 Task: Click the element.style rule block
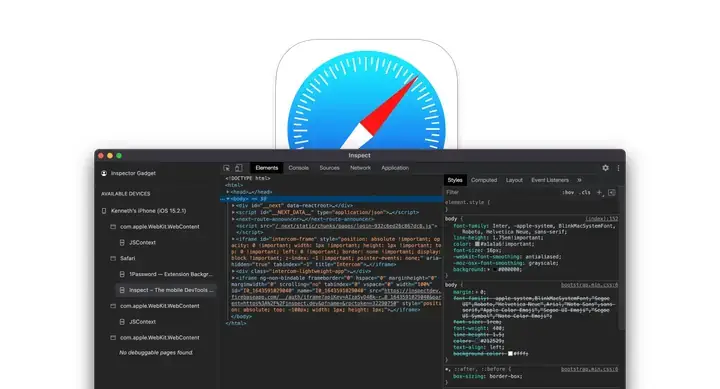pos(531,206)
